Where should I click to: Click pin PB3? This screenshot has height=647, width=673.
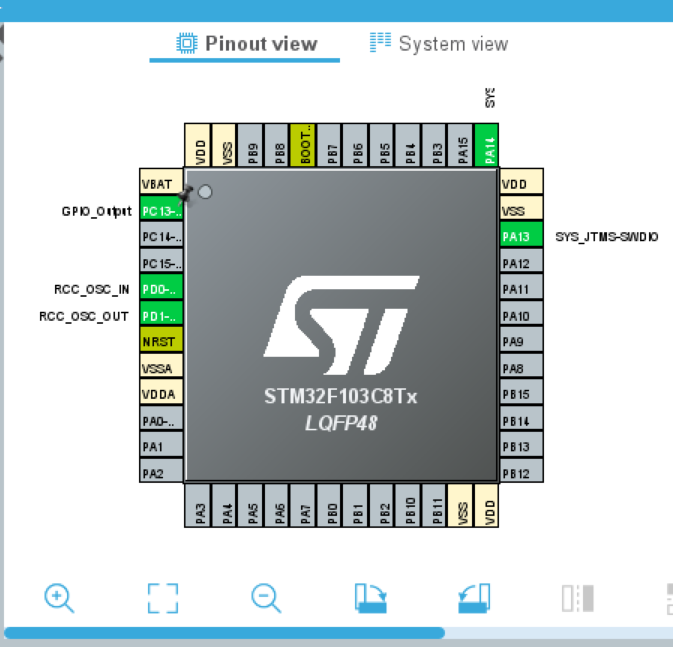click(x=434, y=145)
